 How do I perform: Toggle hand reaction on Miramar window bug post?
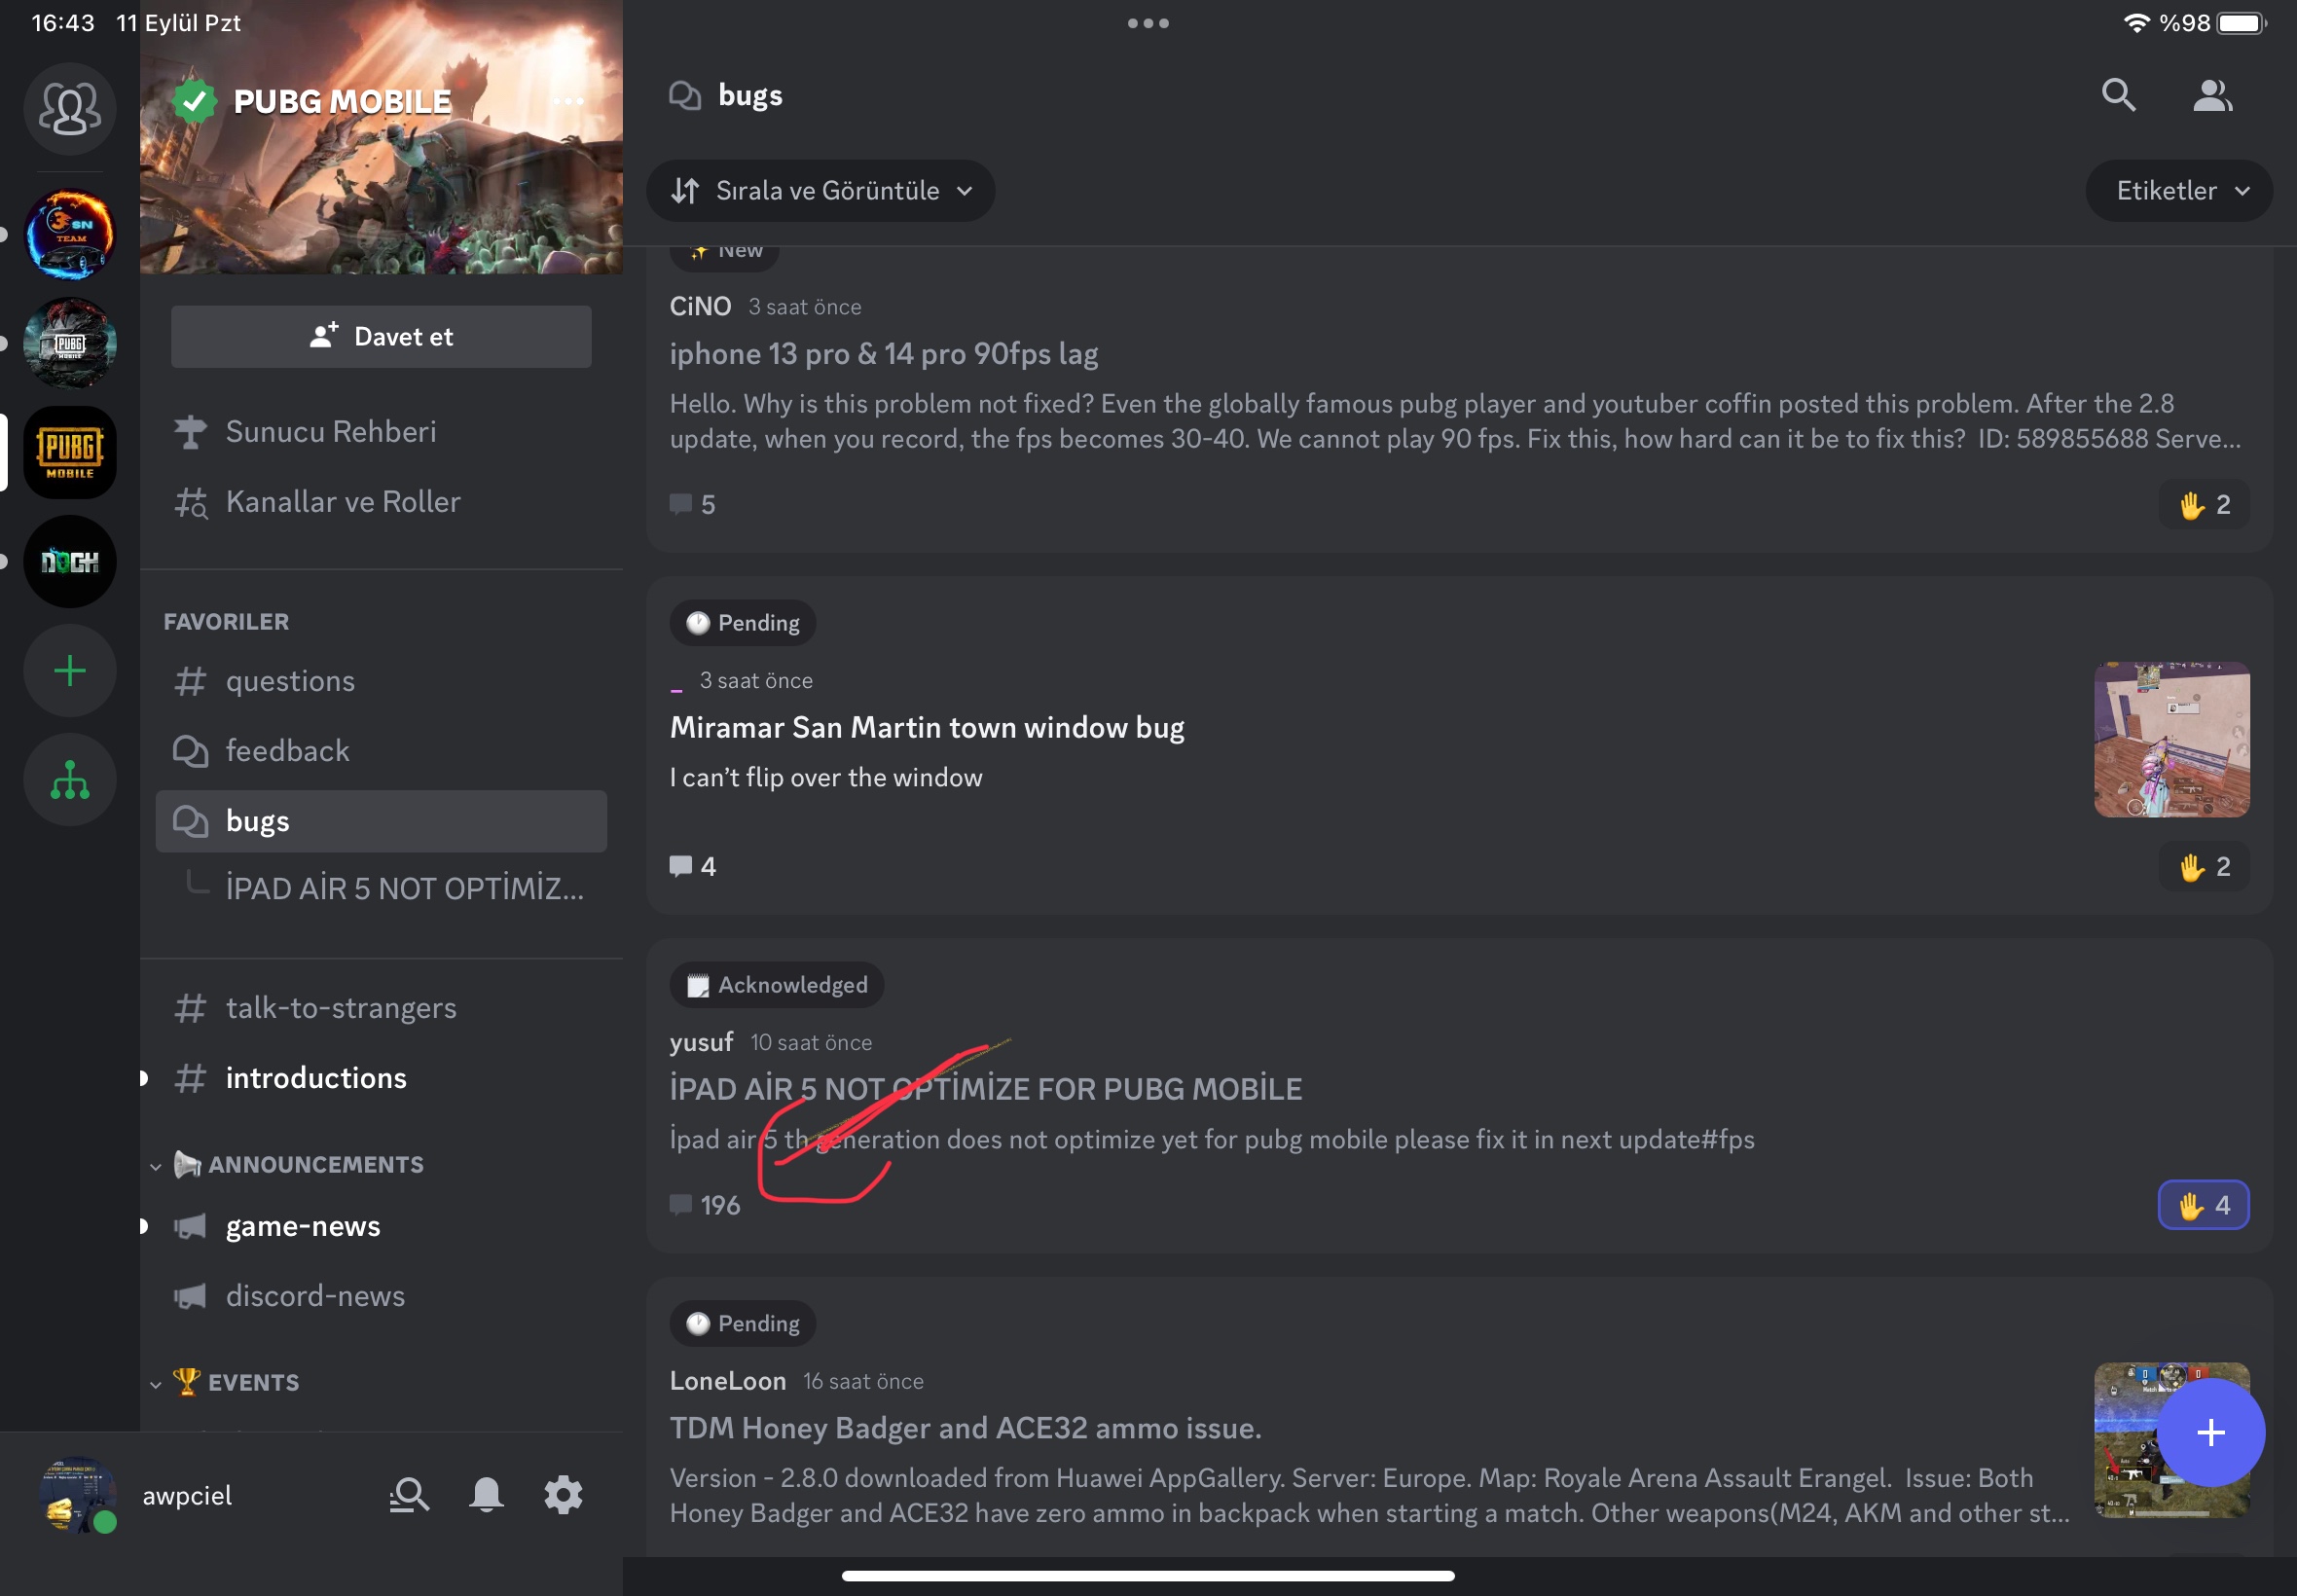click(2204, 866)
